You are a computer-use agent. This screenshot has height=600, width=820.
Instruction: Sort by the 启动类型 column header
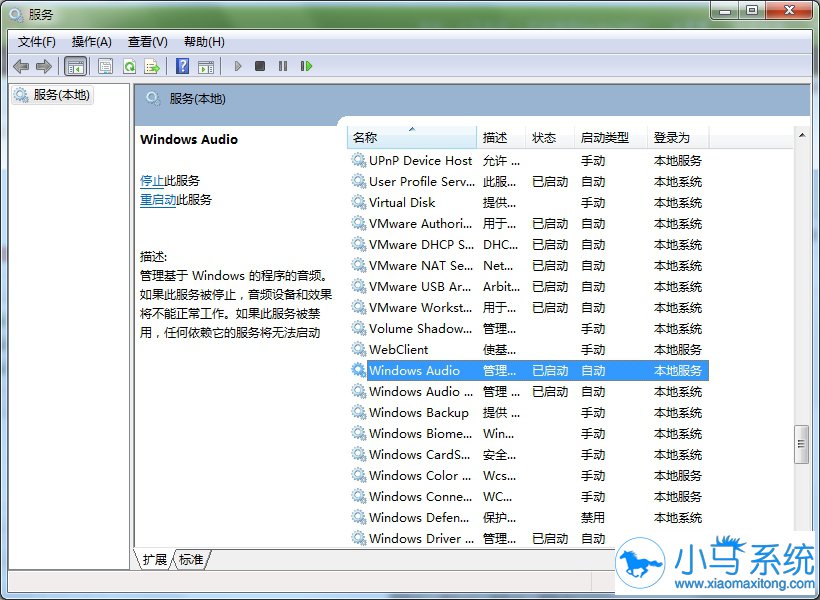(611, 138)
